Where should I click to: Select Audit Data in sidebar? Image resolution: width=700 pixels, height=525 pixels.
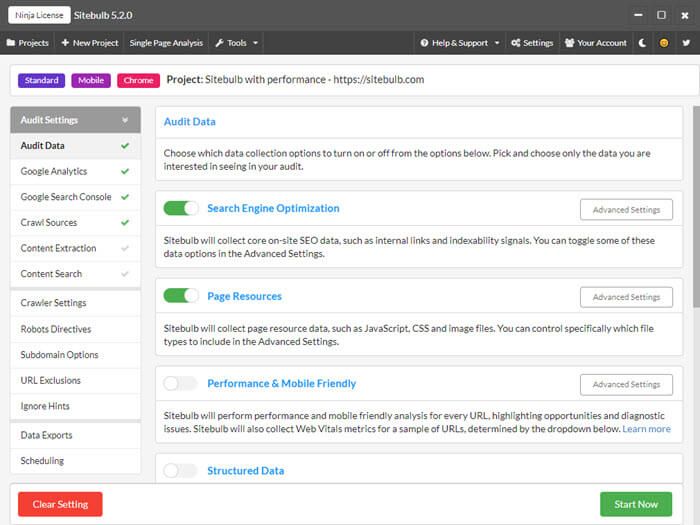75,146
